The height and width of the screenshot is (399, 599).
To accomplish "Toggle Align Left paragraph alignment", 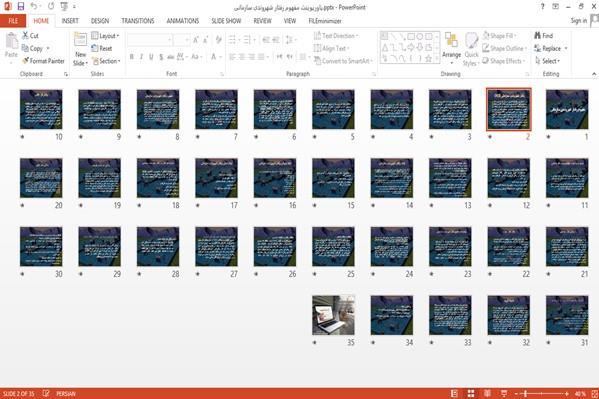I will (x=232, y=57).
